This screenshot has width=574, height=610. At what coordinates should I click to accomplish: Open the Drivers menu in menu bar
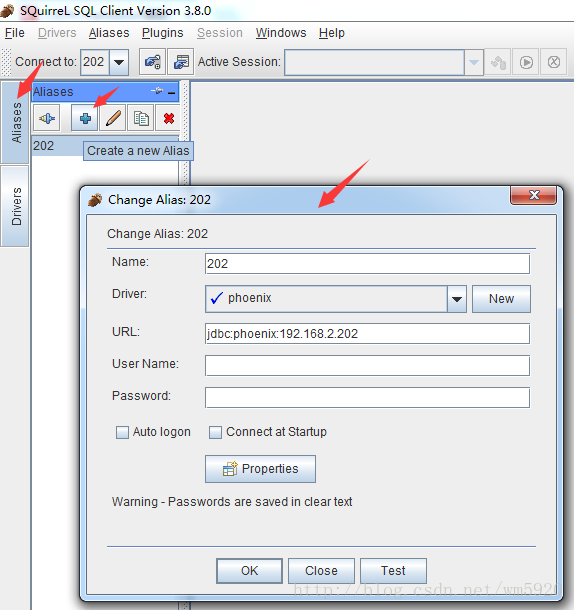(57, 33)
